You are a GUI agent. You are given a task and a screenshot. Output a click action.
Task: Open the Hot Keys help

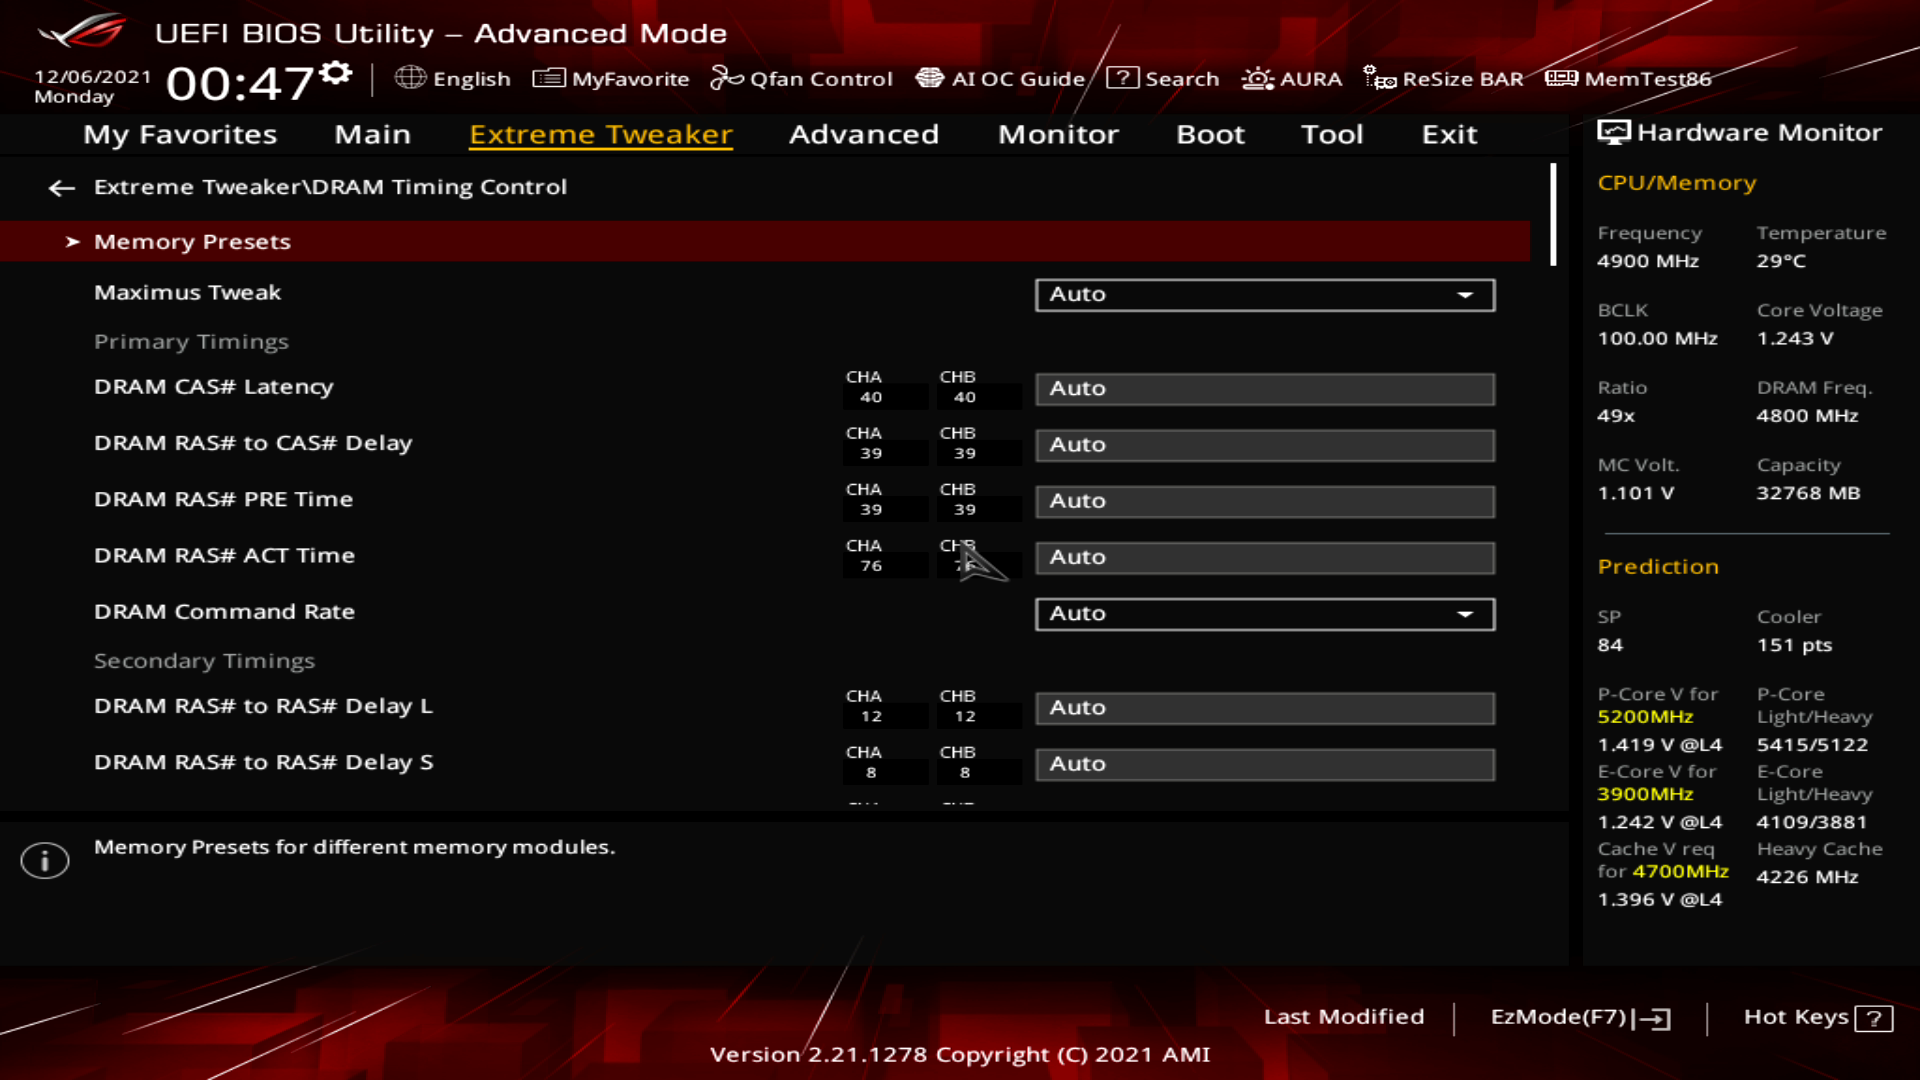(x=1816, y=1017)
